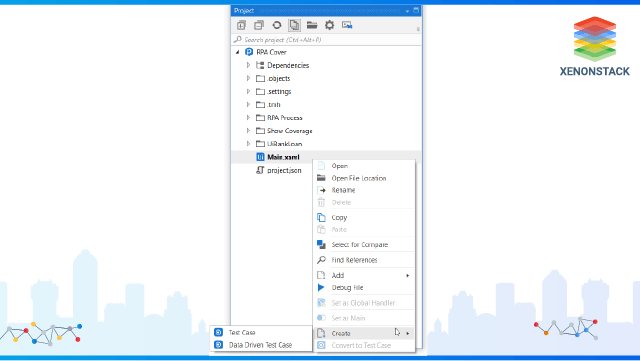Select the Show Coverage folder label
This screenshot has height=361, width=640.
(289, 131)
